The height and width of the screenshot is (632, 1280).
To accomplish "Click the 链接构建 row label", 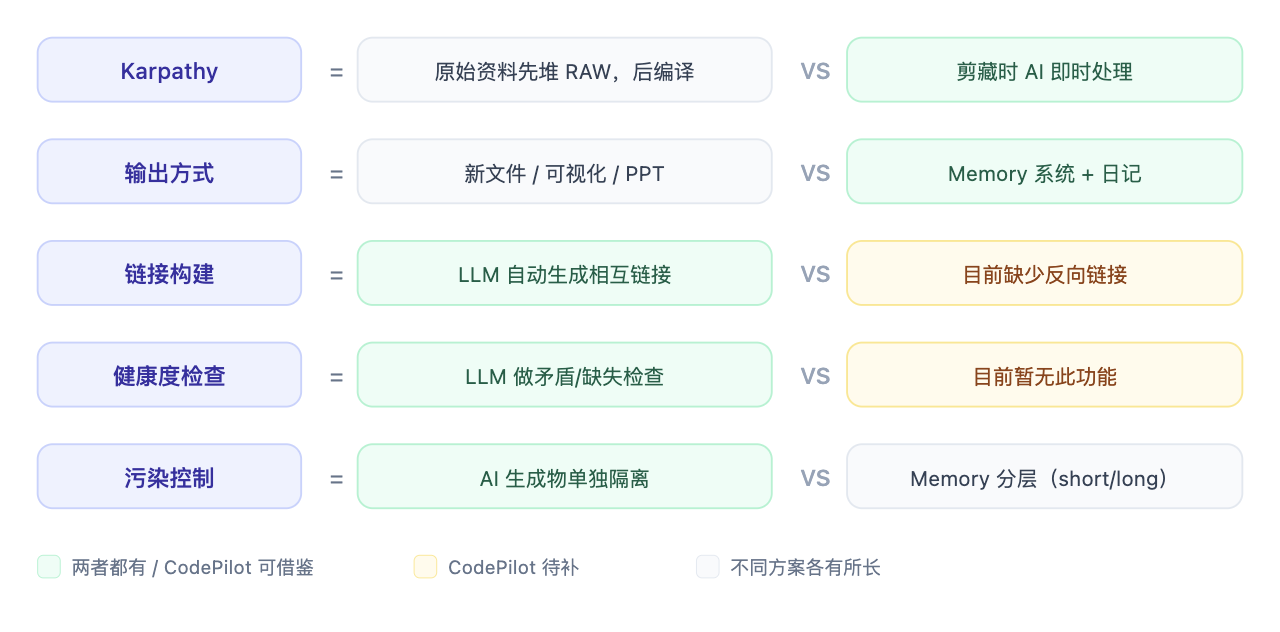I will click(169, 273).
